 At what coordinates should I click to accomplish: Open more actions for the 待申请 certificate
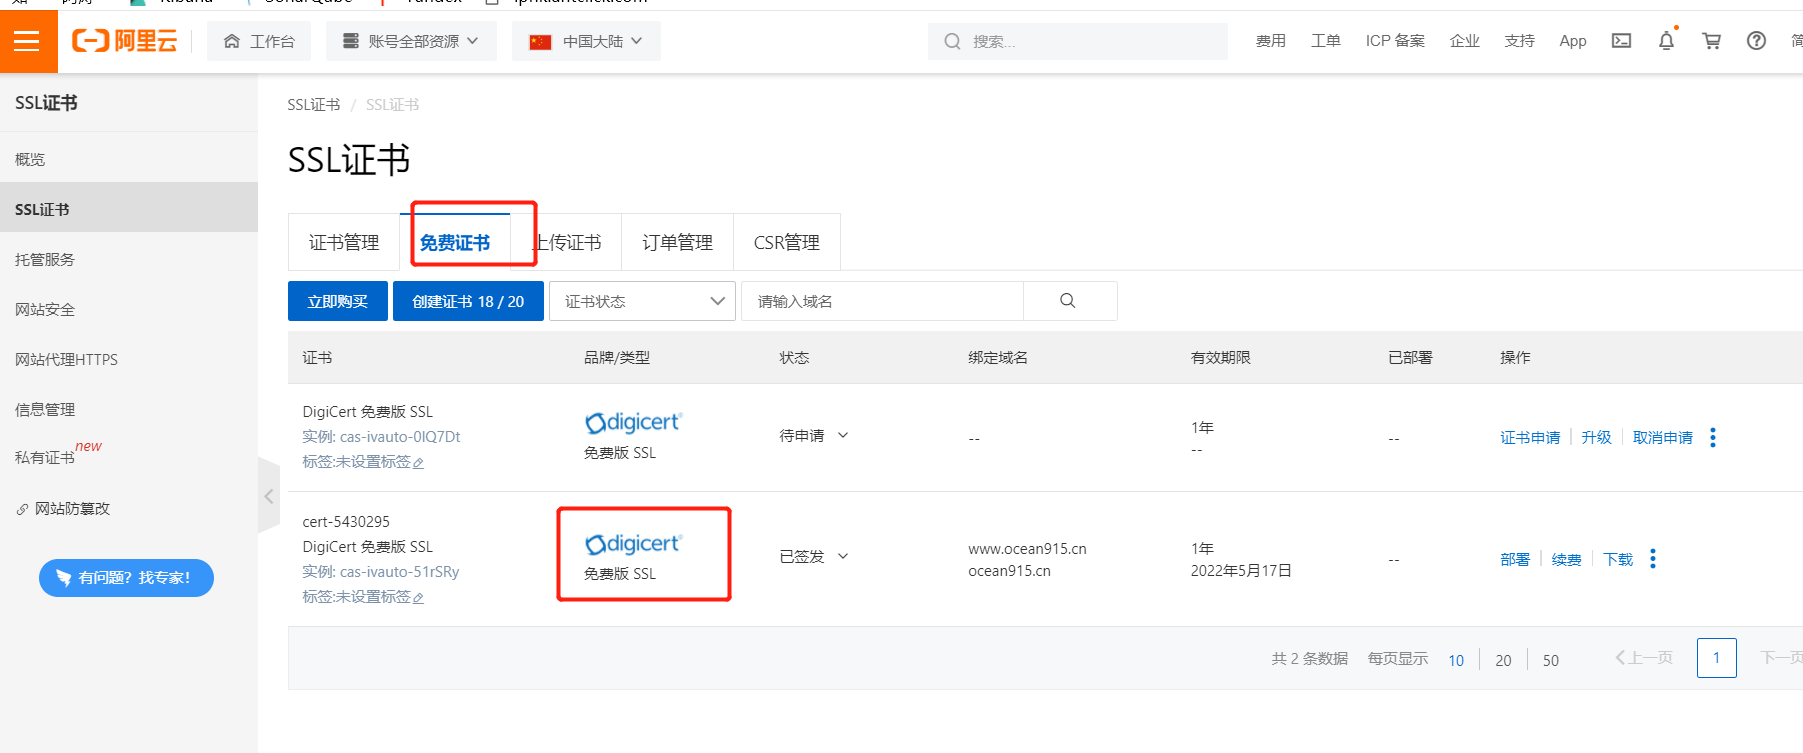point(1713,438)
